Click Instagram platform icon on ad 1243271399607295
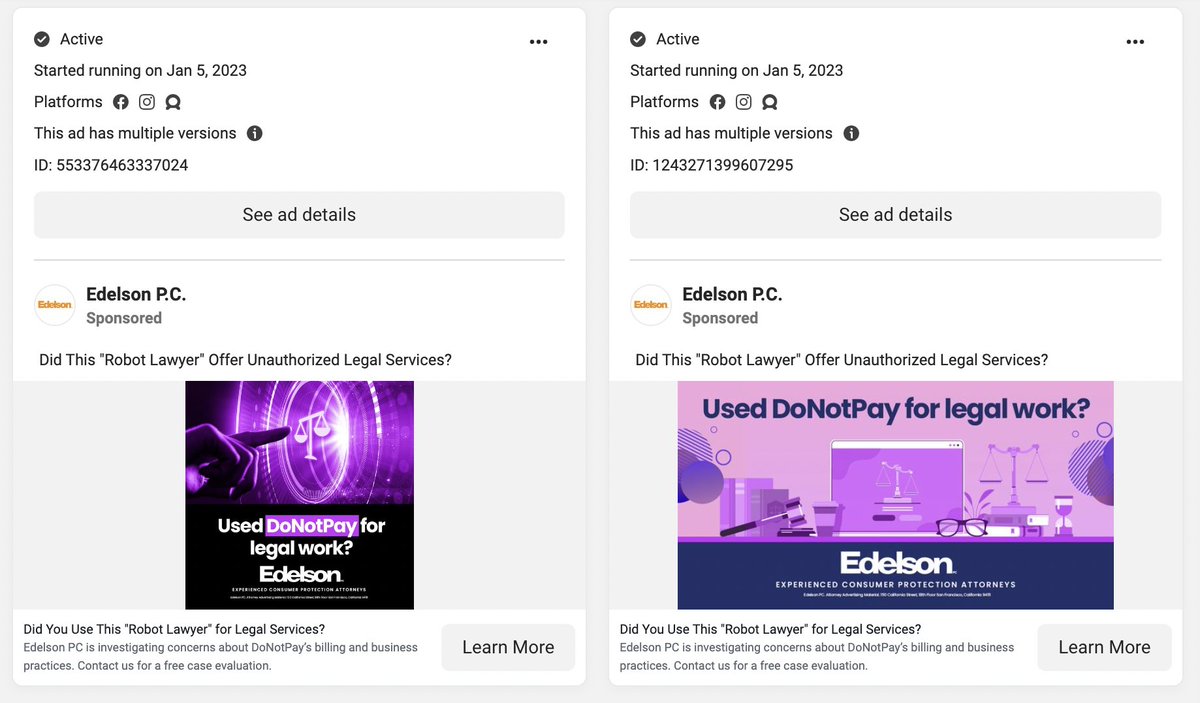Viewport: 1200px width, 703px height. click(743, 102)
